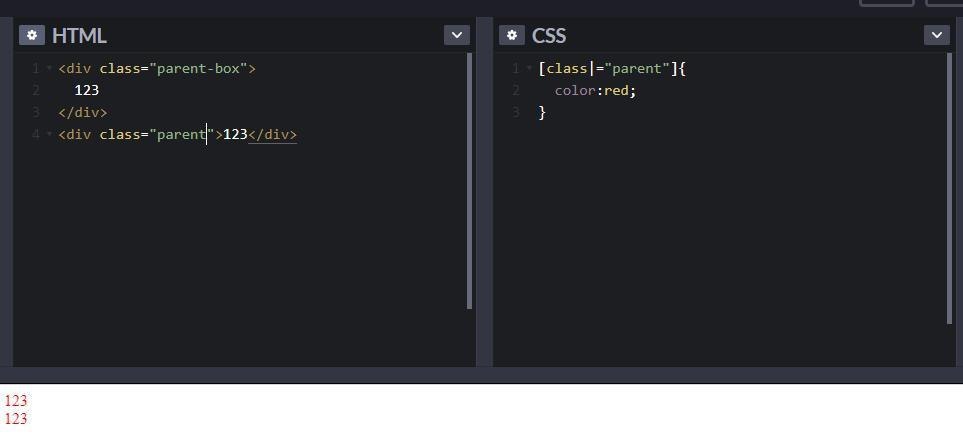Click line number 3 in HTML gutter
963x438 pixels.
point(37,113)
